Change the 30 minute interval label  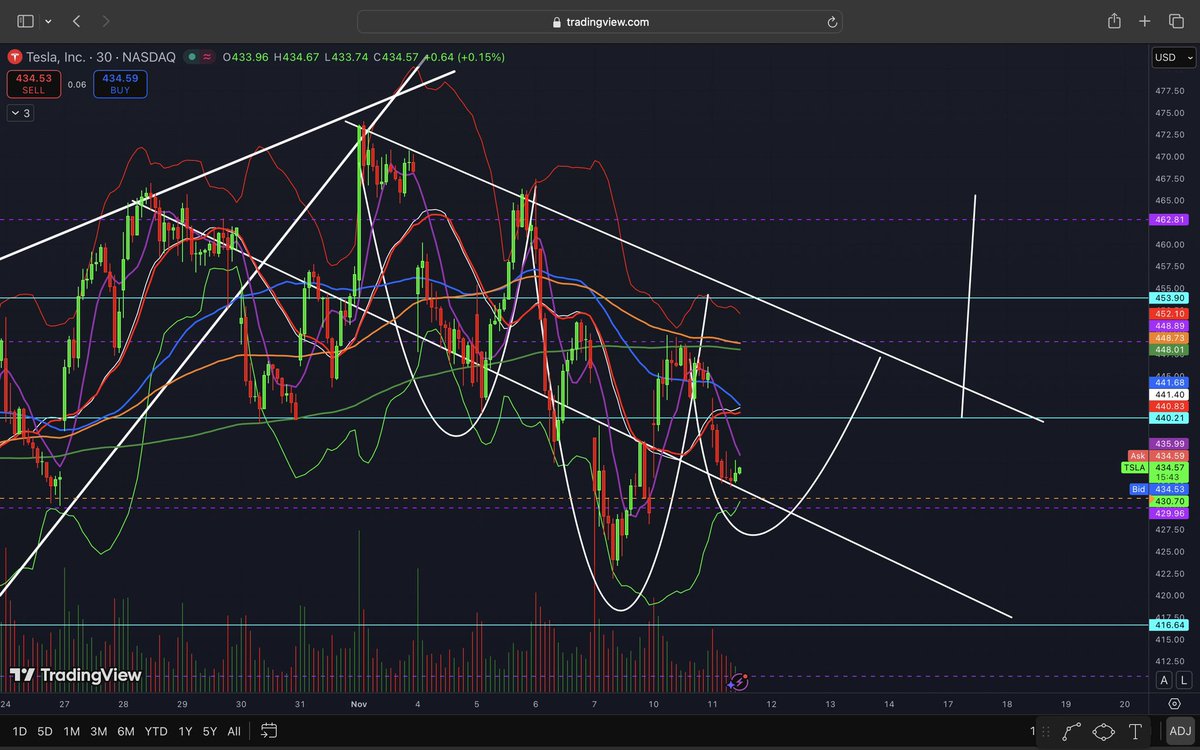105,57
